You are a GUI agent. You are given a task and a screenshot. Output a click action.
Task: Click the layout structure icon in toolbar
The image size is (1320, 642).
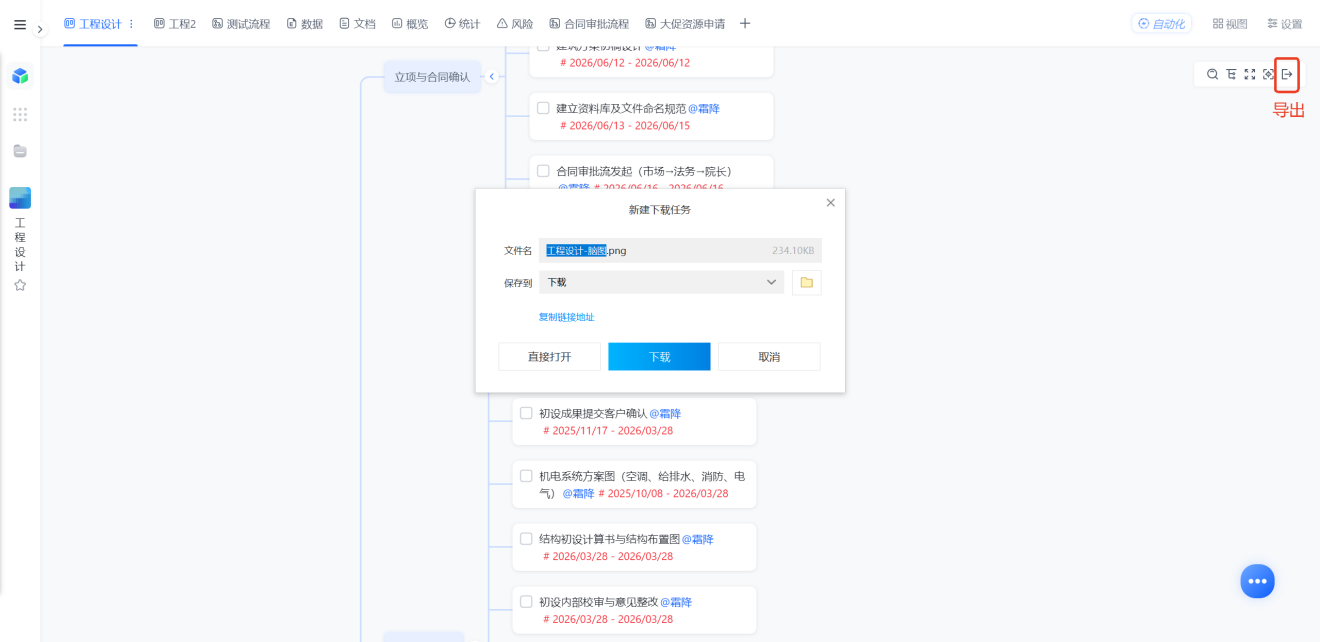1231,74
